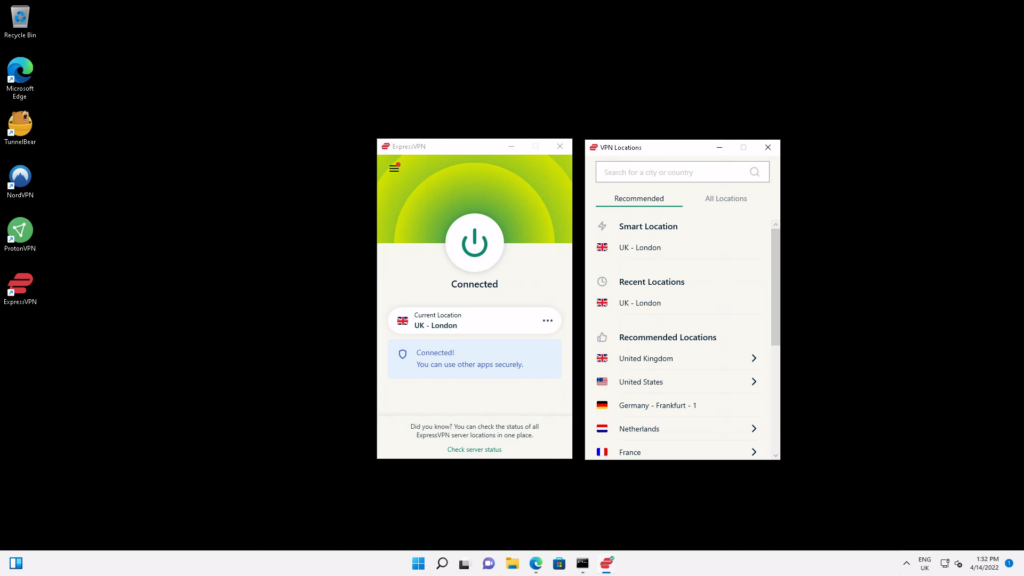The height and width of the screenshot is (576, 1024).
Task: Open the Windows Start menu
Action: click(418, 563)
